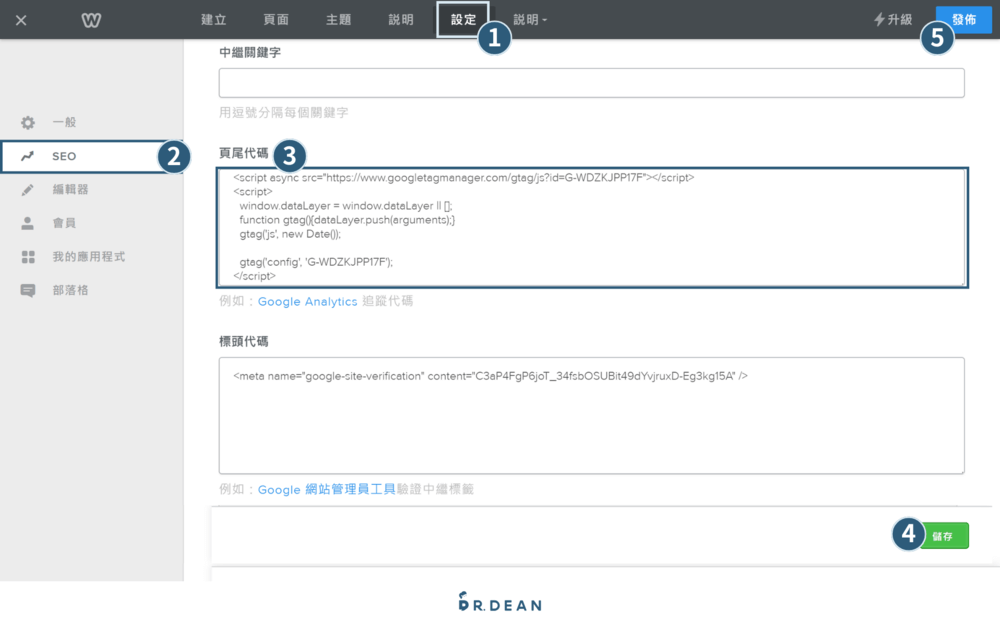Click the Weebly logo in top bar
Image resolution: width=1000 pixels, height=625 pixels.
pos(90,19)
